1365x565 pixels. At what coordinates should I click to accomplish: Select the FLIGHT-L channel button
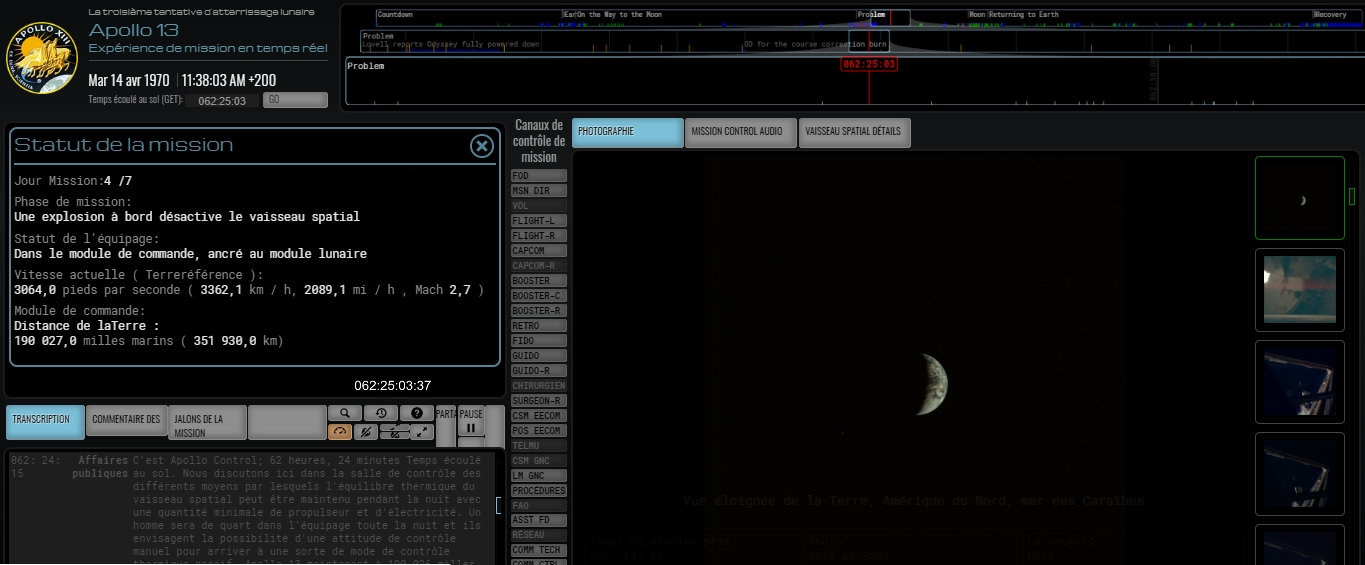539,221
